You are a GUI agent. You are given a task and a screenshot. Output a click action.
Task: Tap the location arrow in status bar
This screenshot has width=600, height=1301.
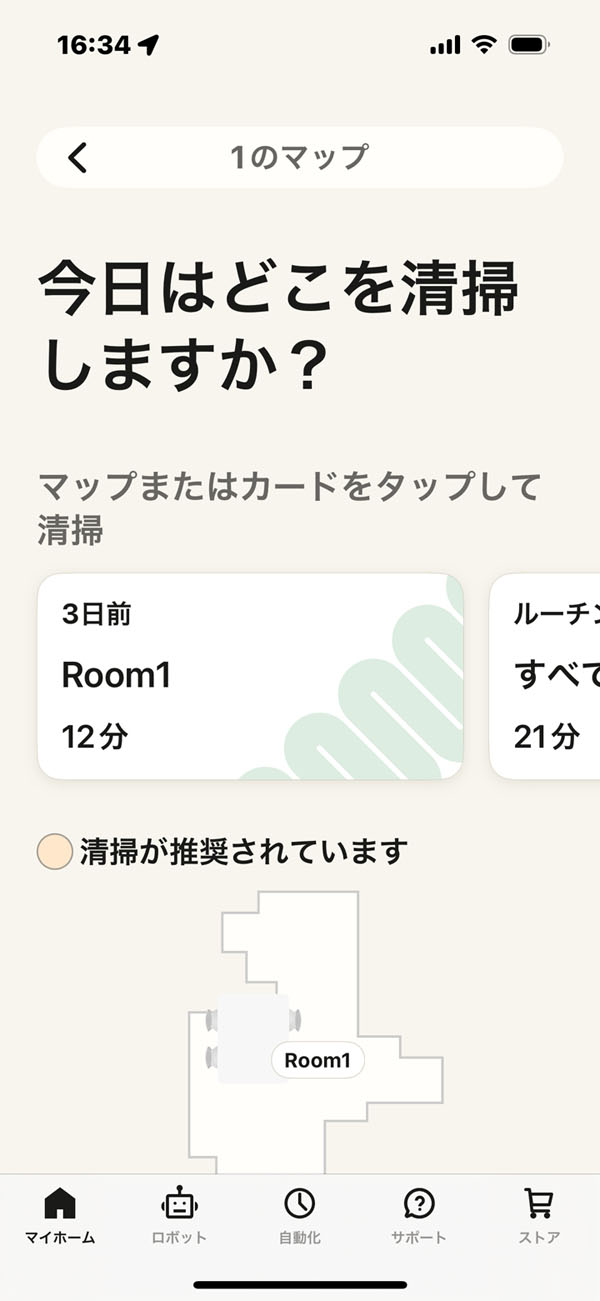point(149,45)
